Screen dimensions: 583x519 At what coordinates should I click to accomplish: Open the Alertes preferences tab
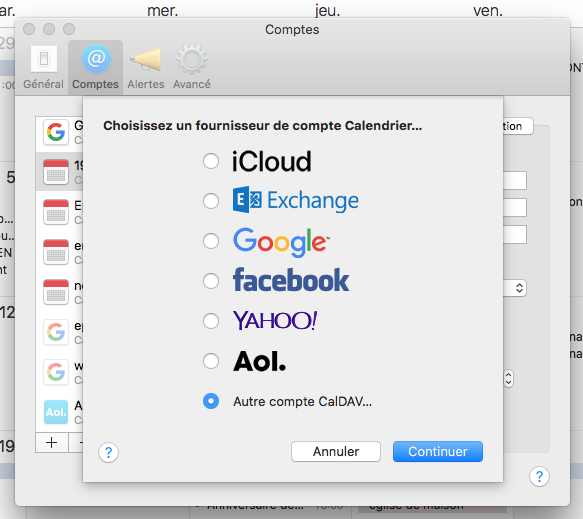pyautogui.click(x=146, y=67)
